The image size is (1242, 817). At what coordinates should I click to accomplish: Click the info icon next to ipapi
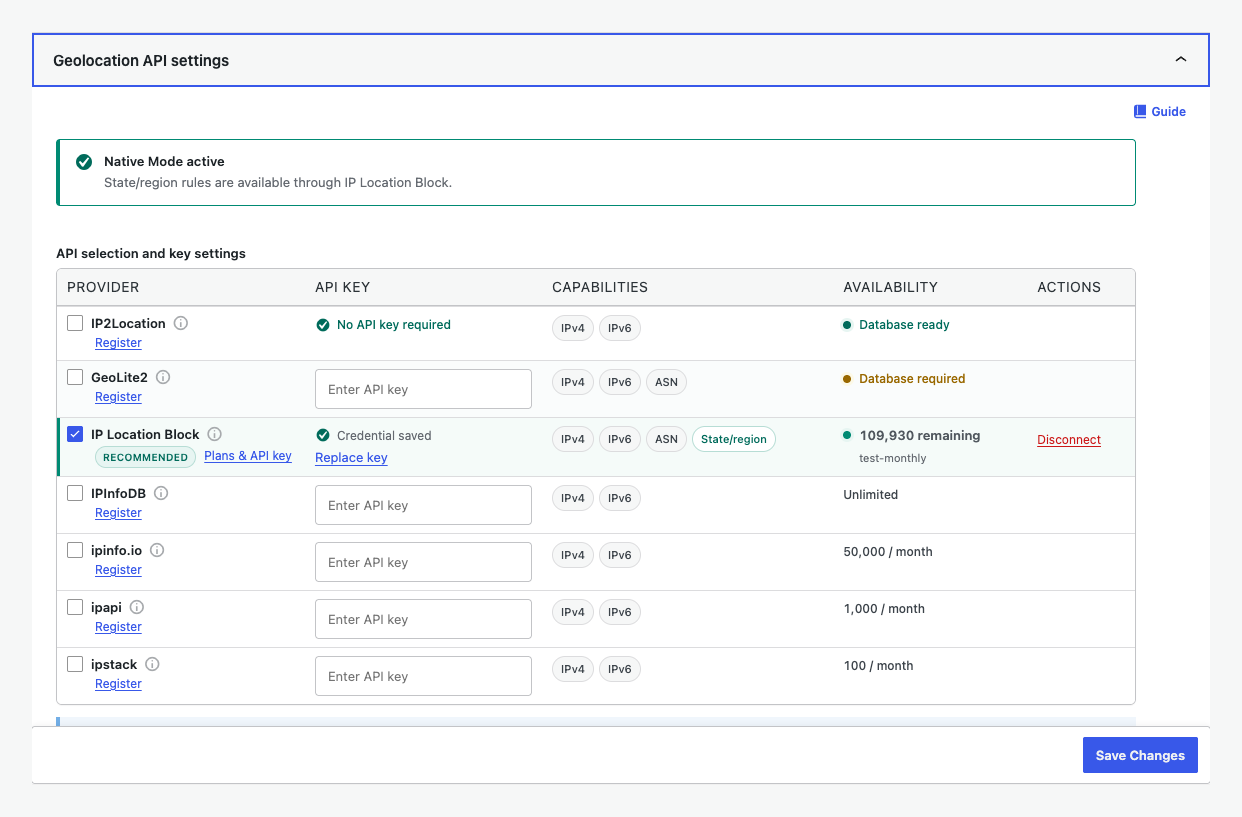(x=137, y=607)
